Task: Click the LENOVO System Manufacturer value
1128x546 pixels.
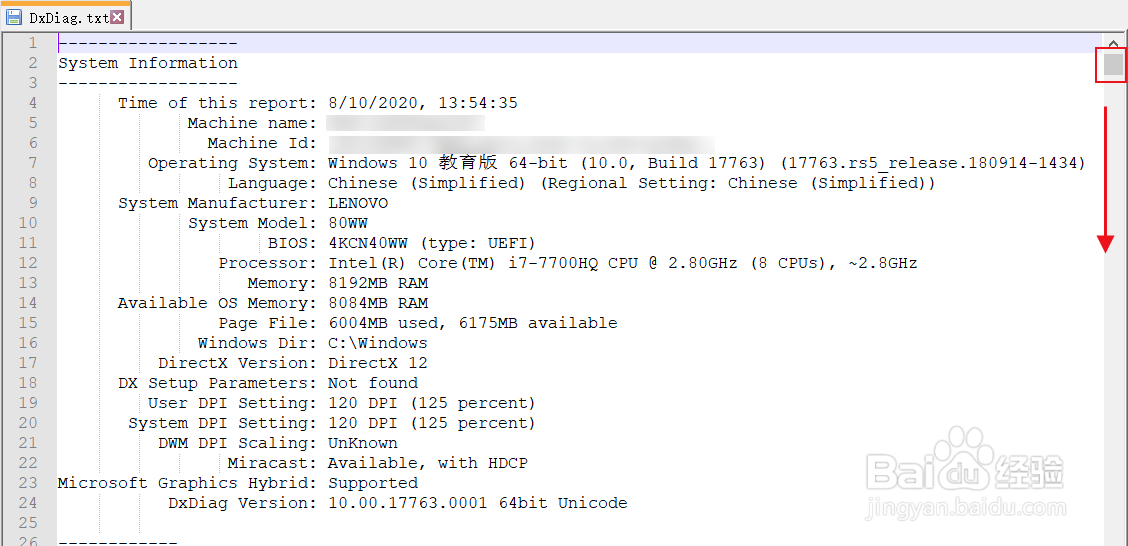Action: [x=358, y=204]
